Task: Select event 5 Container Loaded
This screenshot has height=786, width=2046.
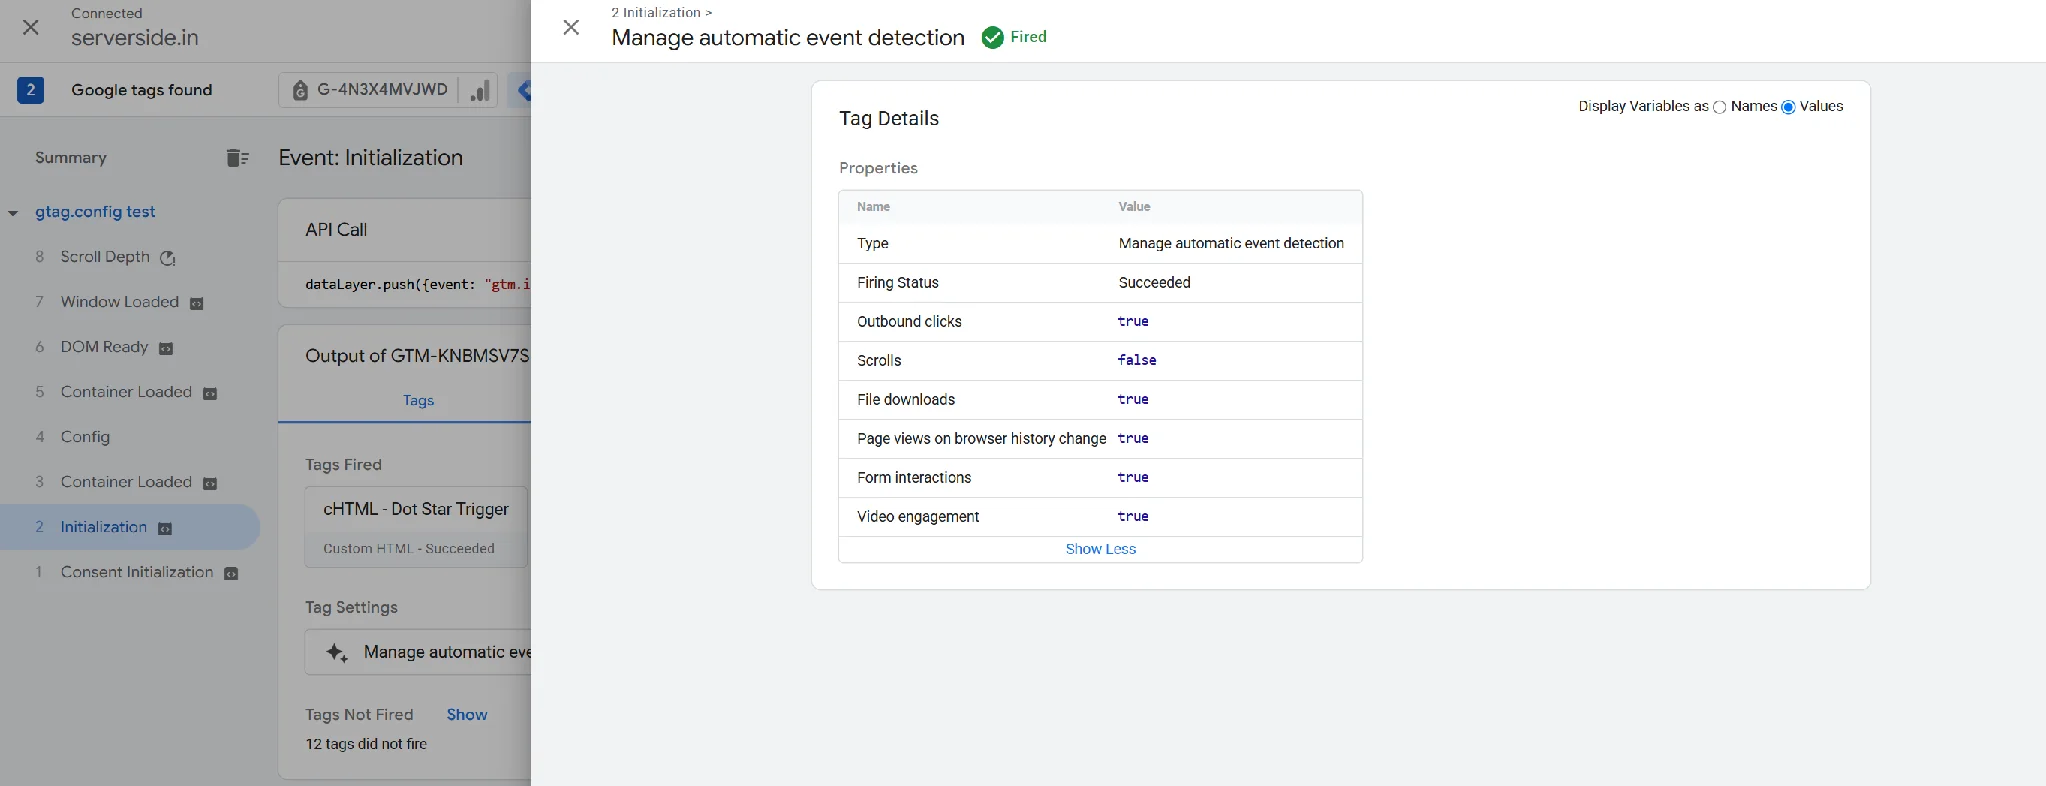Action: click(x=126, y=392)
